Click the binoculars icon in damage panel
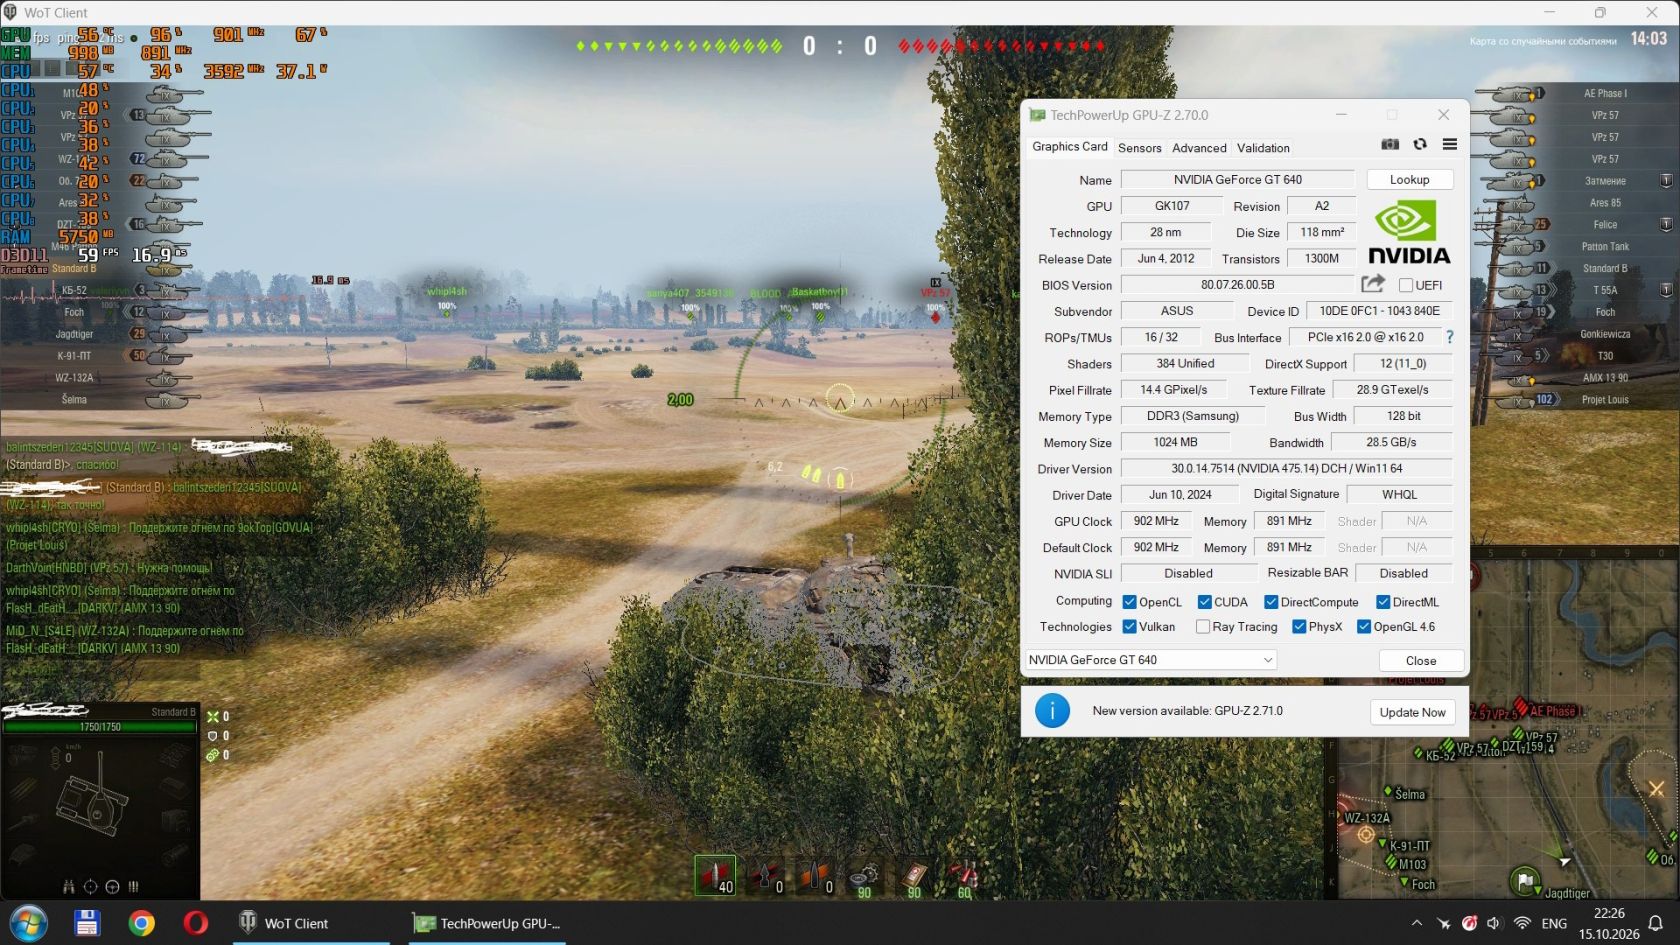This screenshot has width=1680, height=945. click(x=68, y=886)
